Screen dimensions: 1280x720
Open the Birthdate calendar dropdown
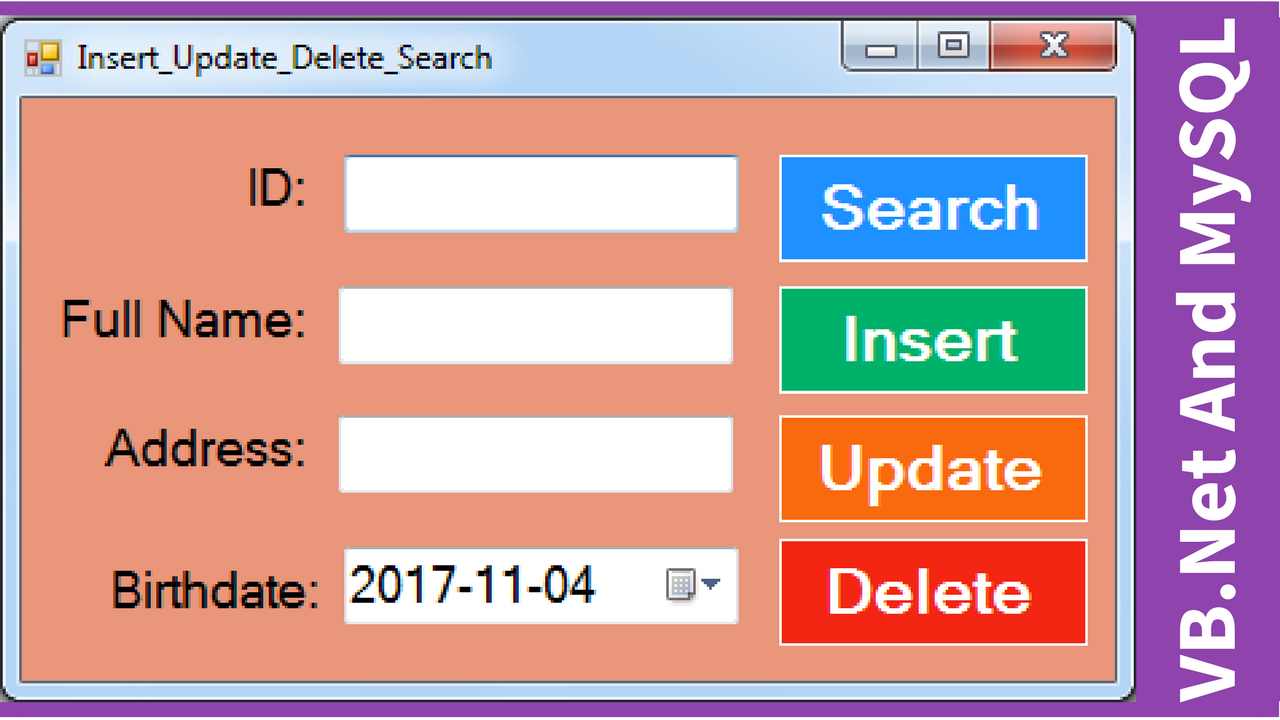pyautogui.click(x=694, y=585)
